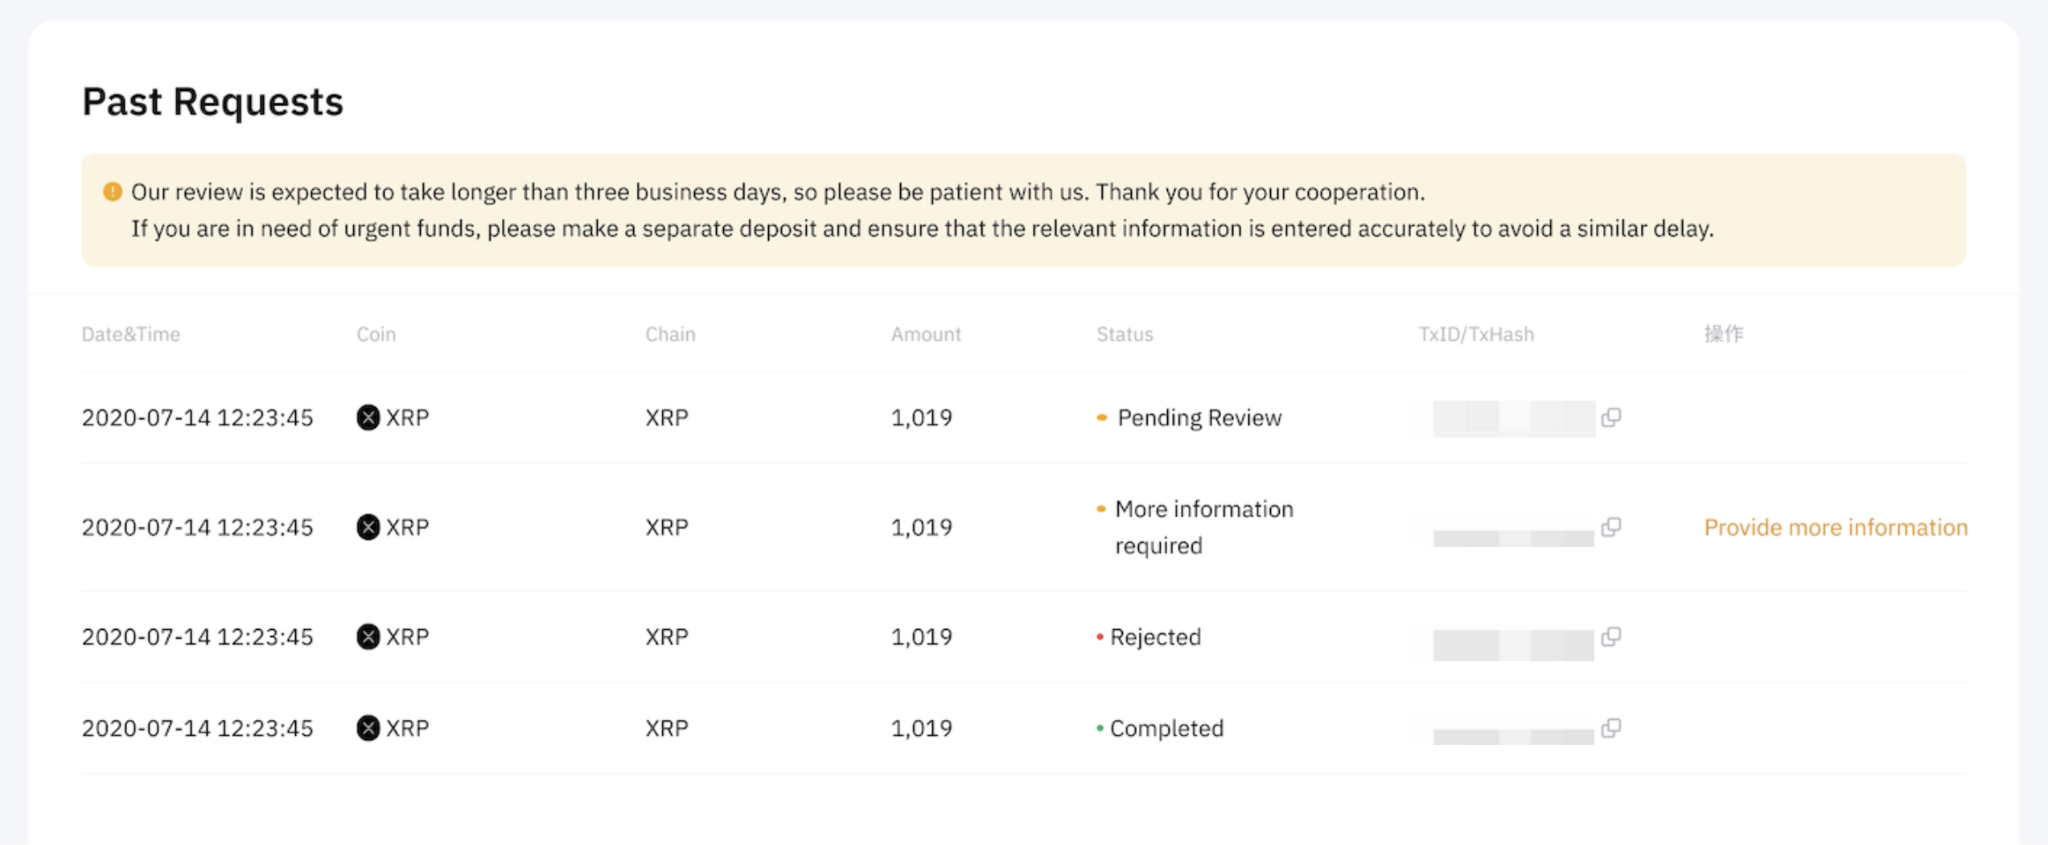Click XRP coin icon in More information row
2048x845 pixels.
coord(368,527)
